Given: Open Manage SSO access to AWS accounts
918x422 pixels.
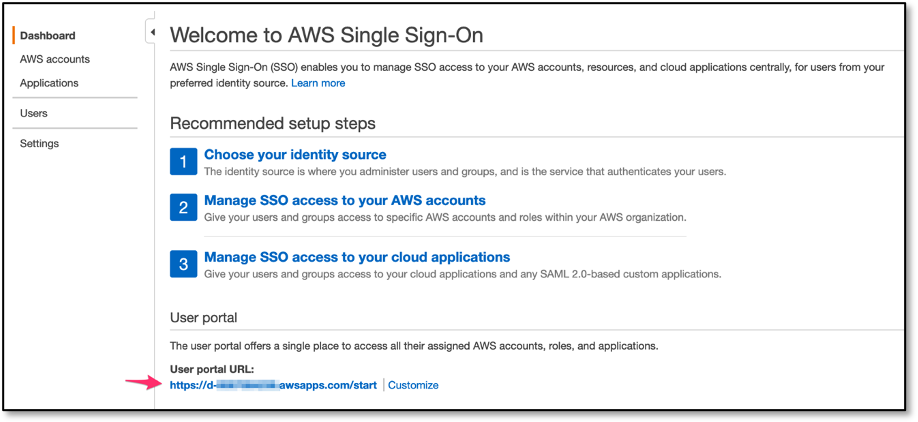Looking at the screenshot, I should click(x=345, y=200).
